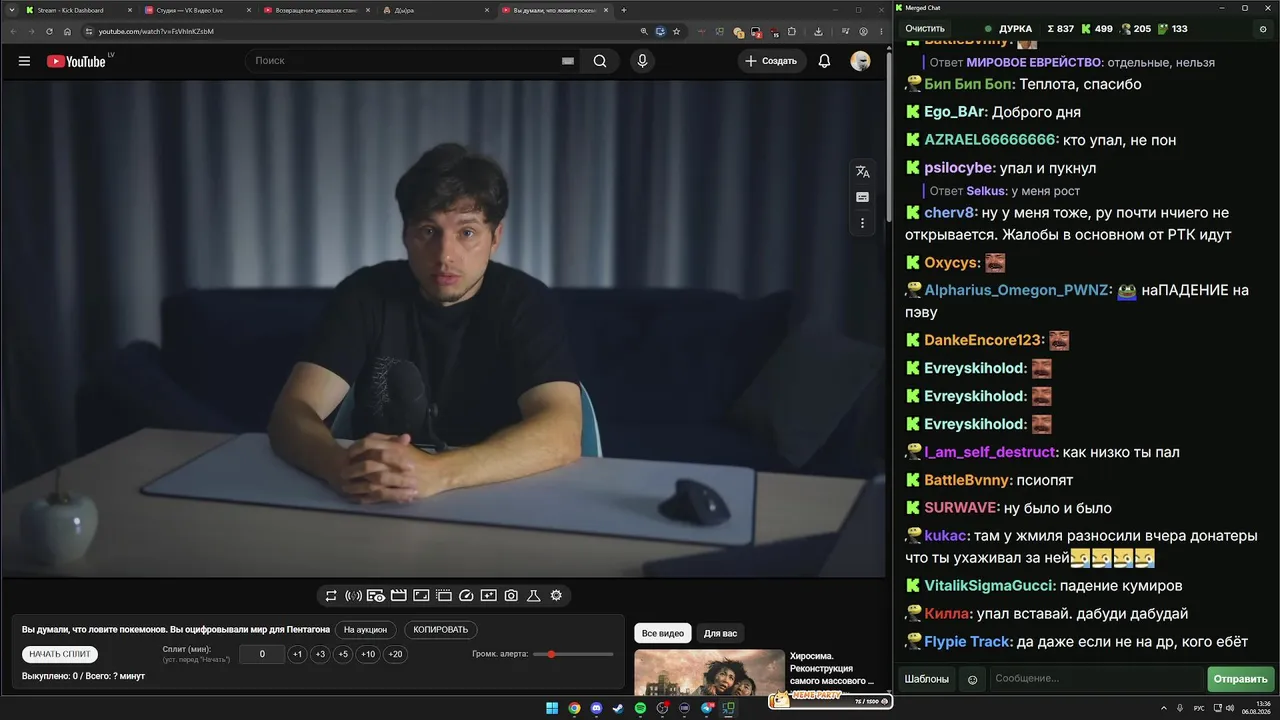This screenshot has width=1280, height=720.
Task: Click the clapperboard icon in the player toolbar
Action: tap(398, 595)
